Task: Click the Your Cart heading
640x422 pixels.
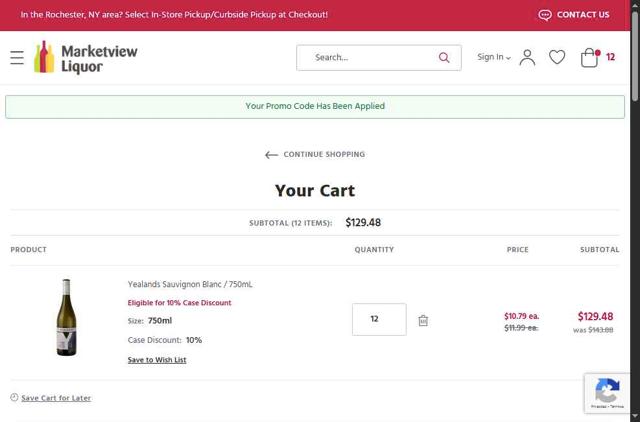Action: point(315,191)
